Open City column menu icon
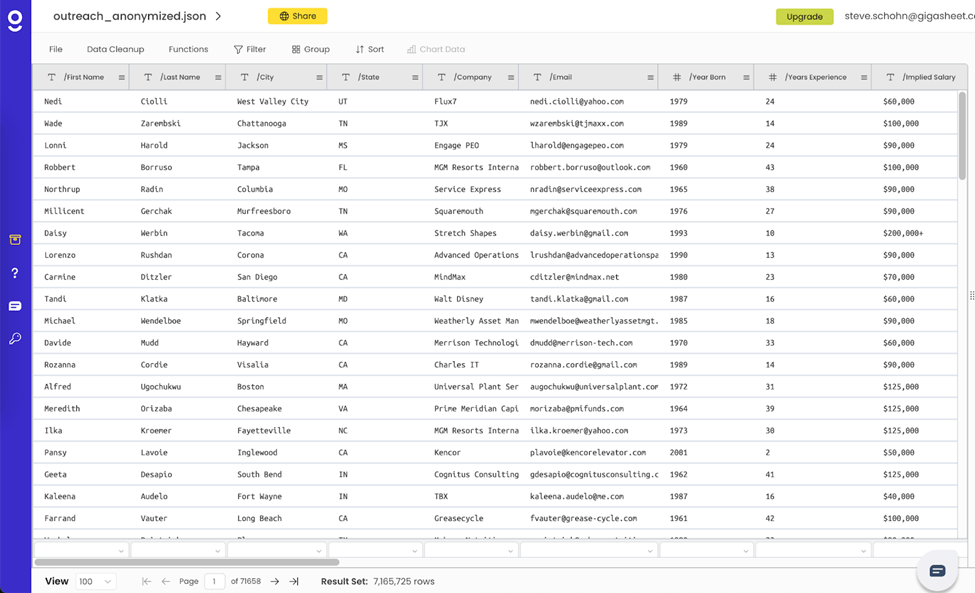This screenshot has width=975, height=593. click(320, 78)
